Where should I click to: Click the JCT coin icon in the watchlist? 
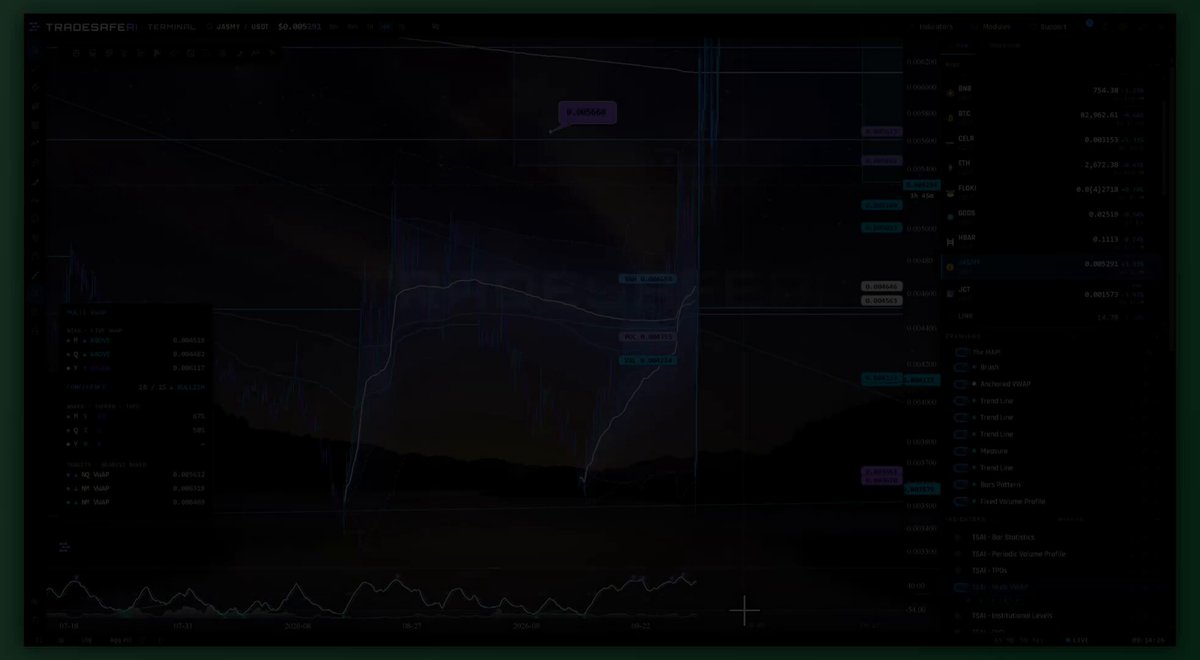(x=950, y=292)
